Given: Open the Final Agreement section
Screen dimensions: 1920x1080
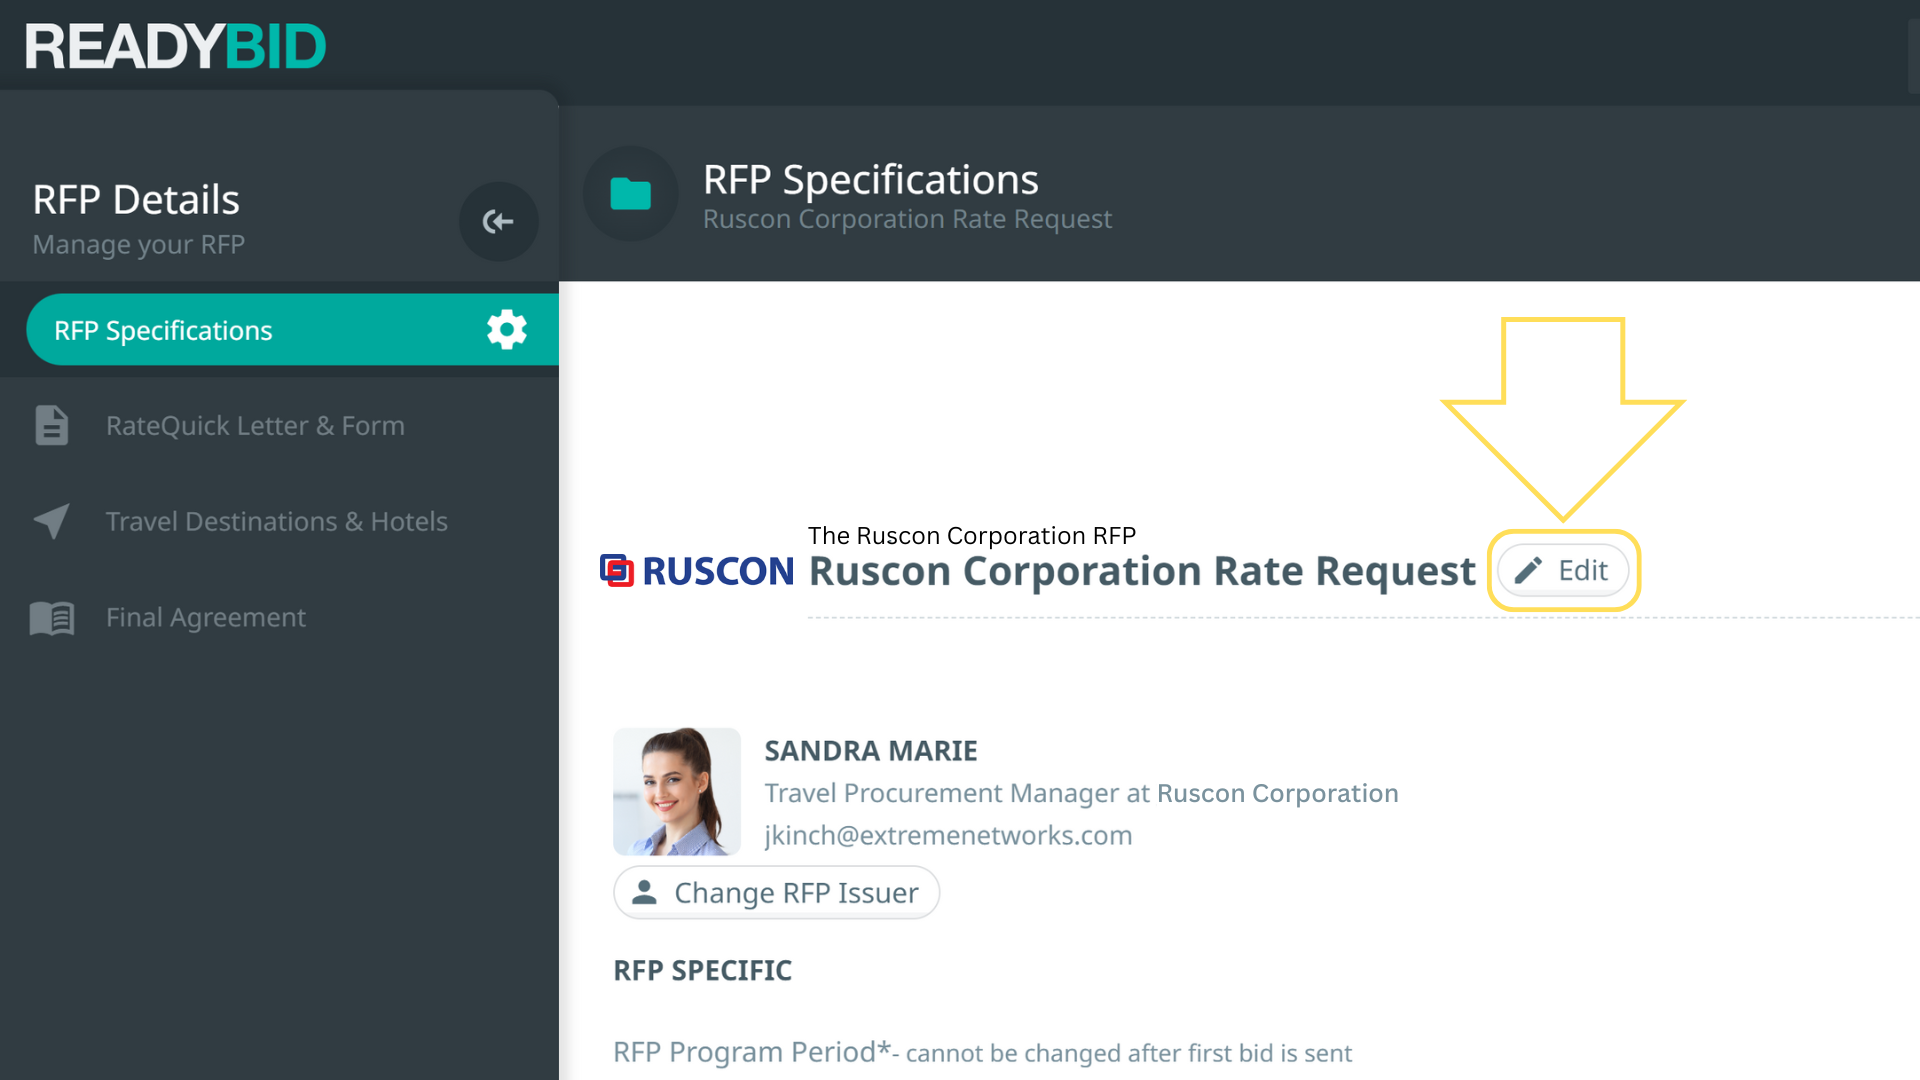Looking at the screenshot, I should click(206, 618).
